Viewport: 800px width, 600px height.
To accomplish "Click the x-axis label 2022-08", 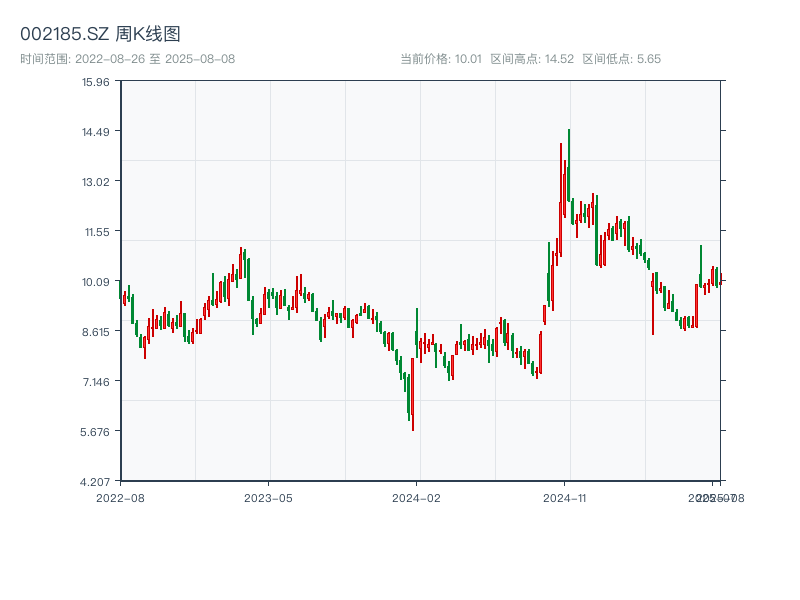I will click(x=120, y=498).
